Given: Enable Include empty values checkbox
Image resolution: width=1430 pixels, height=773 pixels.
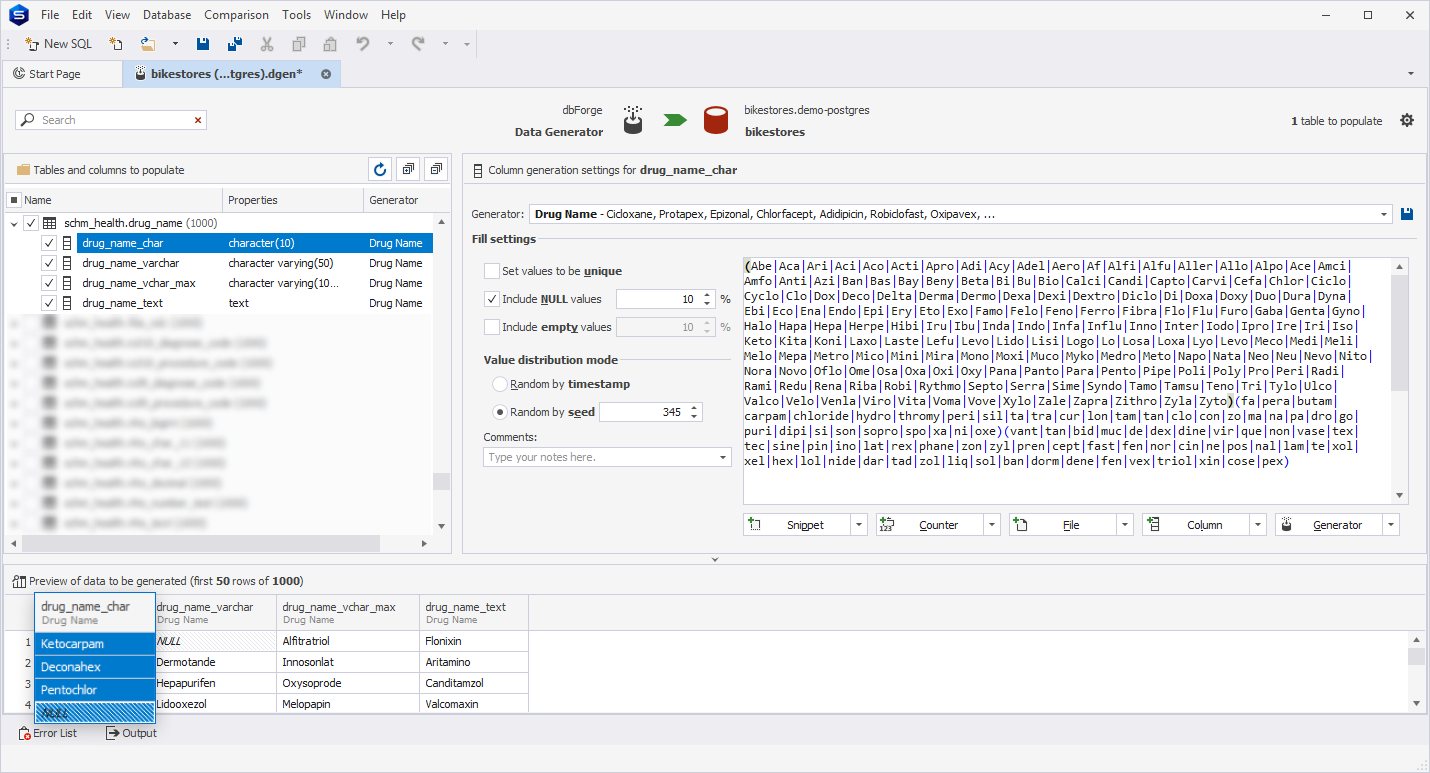Looking at the screenshot, I should (x=491, y=327).
